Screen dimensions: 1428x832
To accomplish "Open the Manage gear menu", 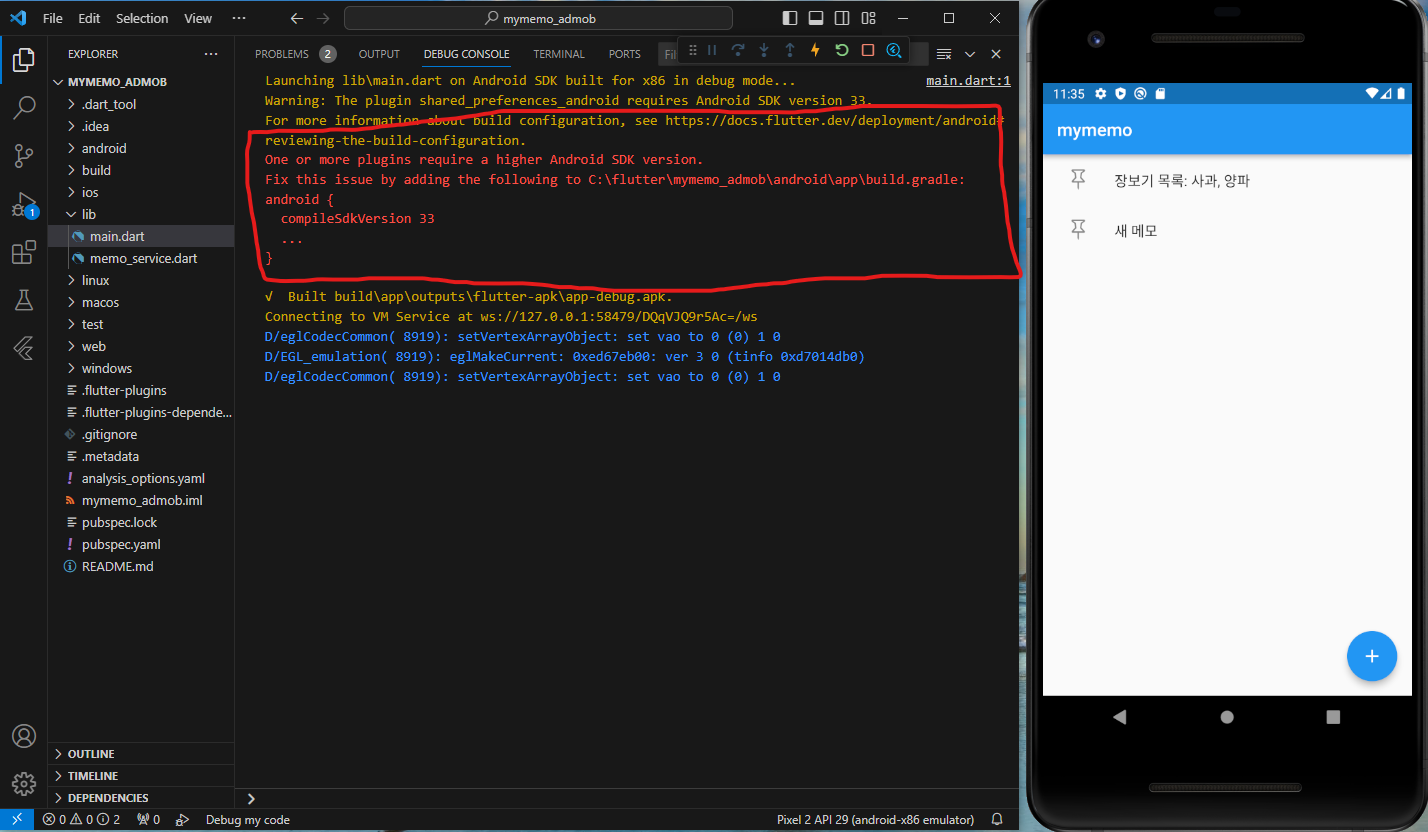I will pos(23,783).
